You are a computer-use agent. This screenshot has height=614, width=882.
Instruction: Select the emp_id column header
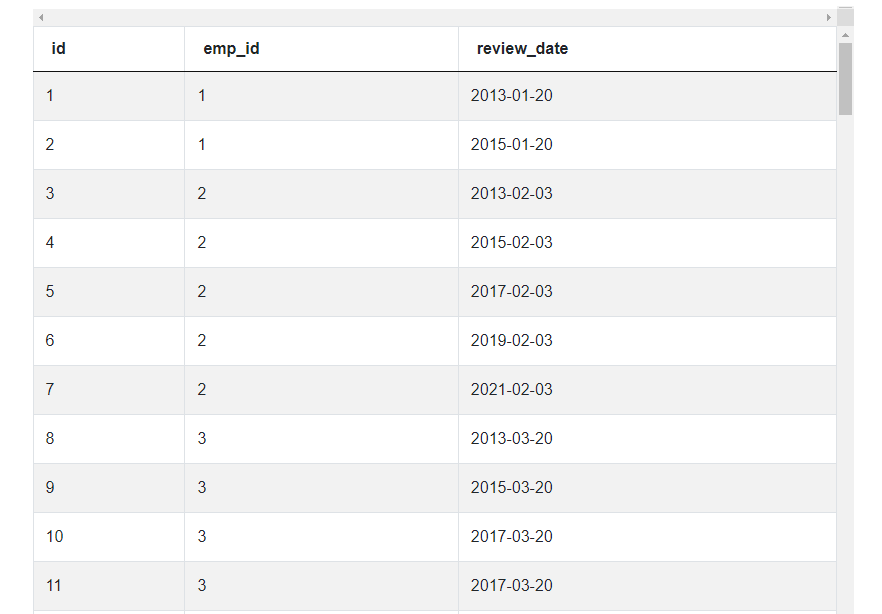click(321, 49)
